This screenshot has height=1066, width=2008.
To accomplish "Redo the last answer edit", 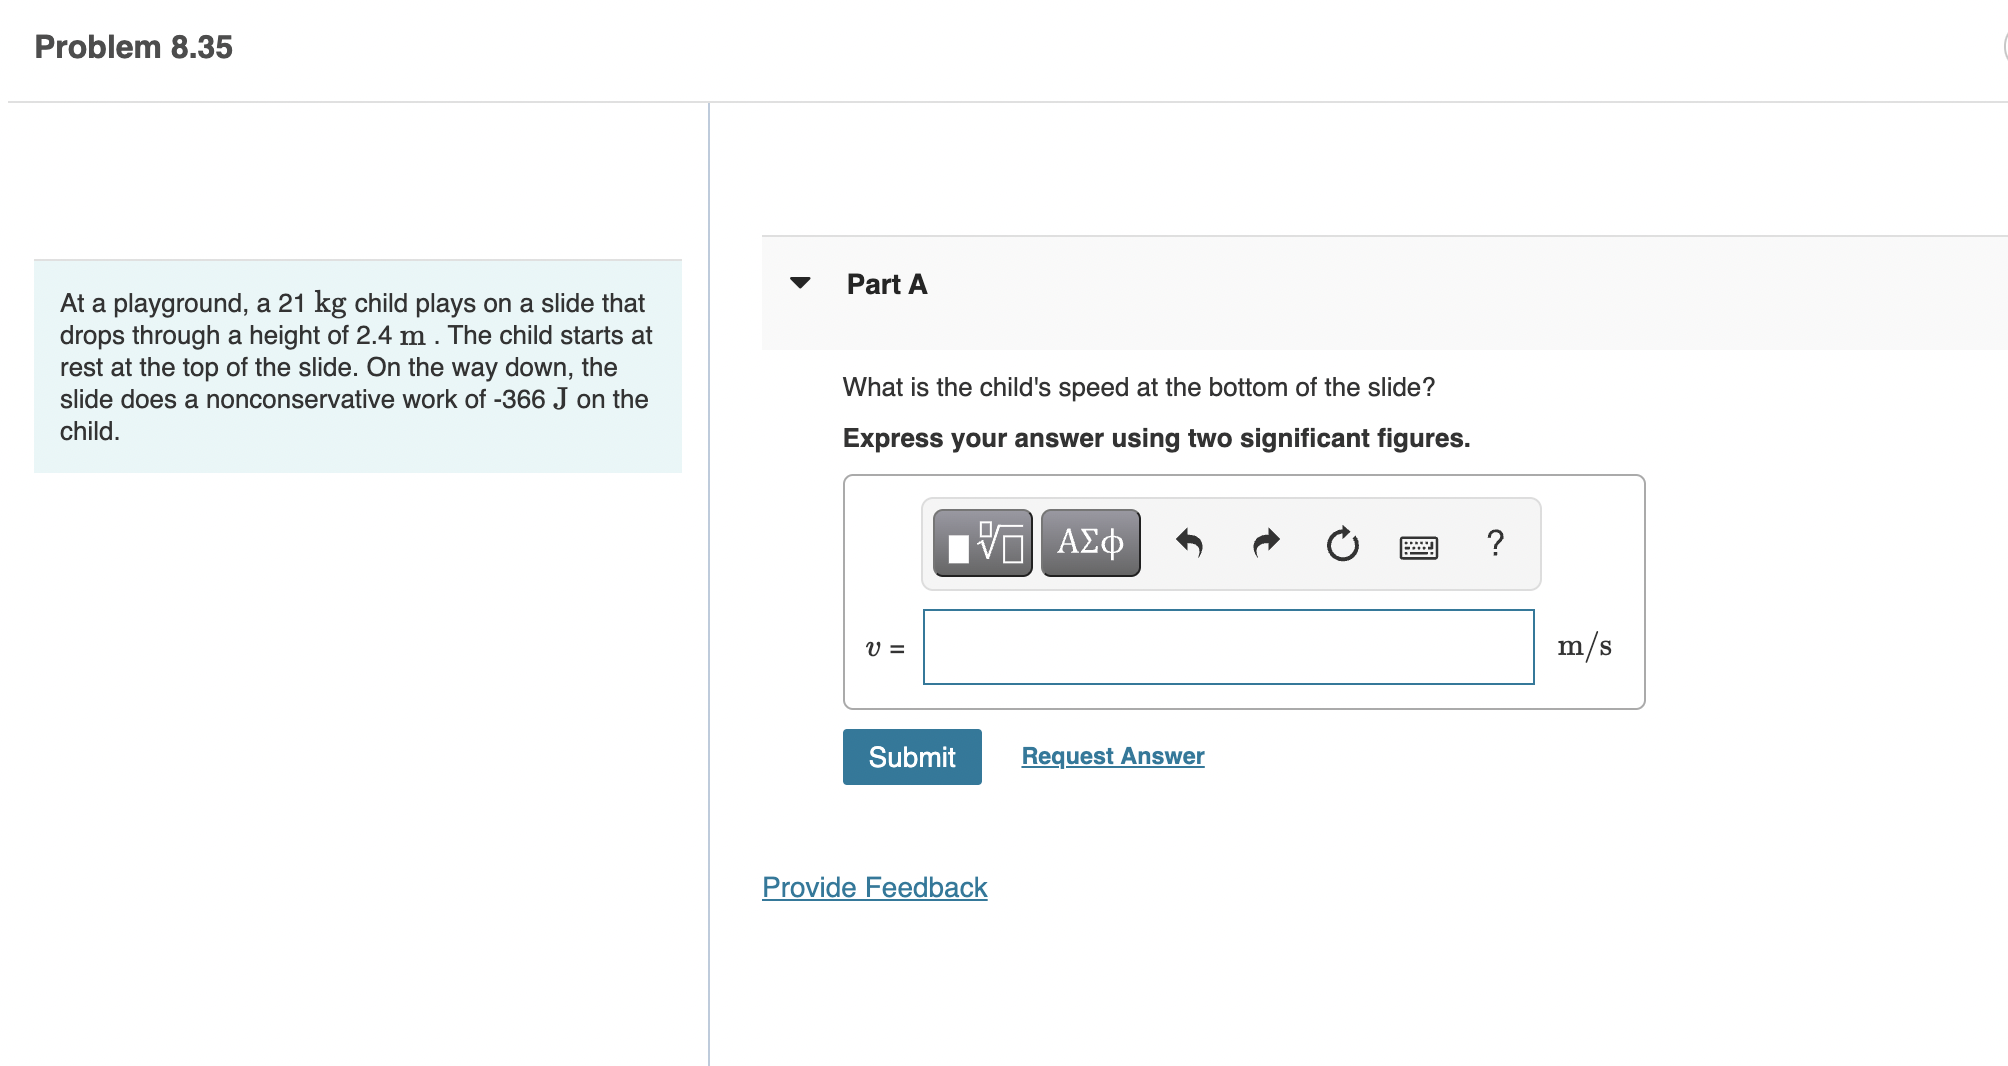I will 1264,543.
